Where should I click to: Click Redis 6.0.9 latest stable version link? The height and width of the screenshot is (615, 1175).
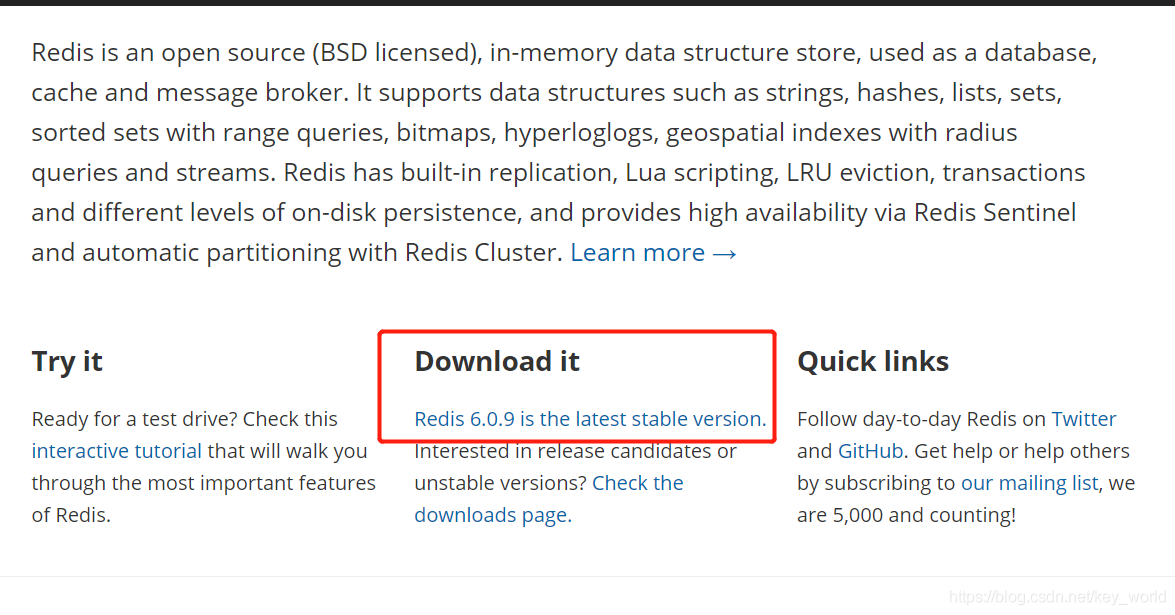[x=590, y=419]
